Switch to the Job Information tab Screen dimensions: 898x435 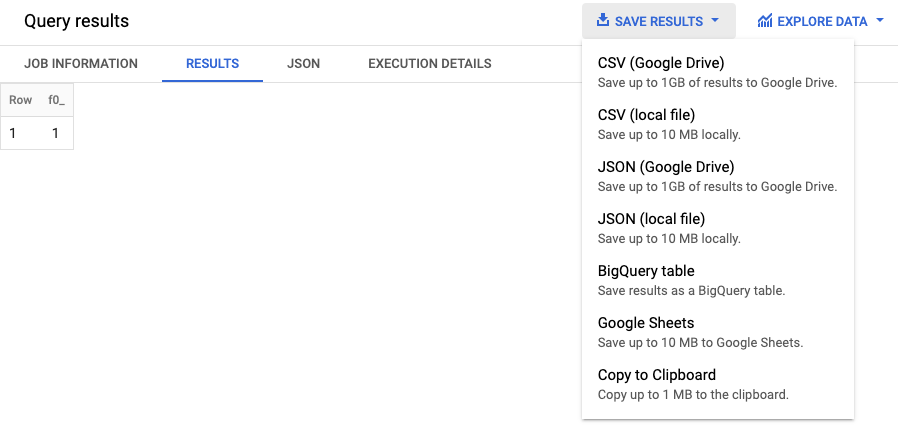coord(81,64)
